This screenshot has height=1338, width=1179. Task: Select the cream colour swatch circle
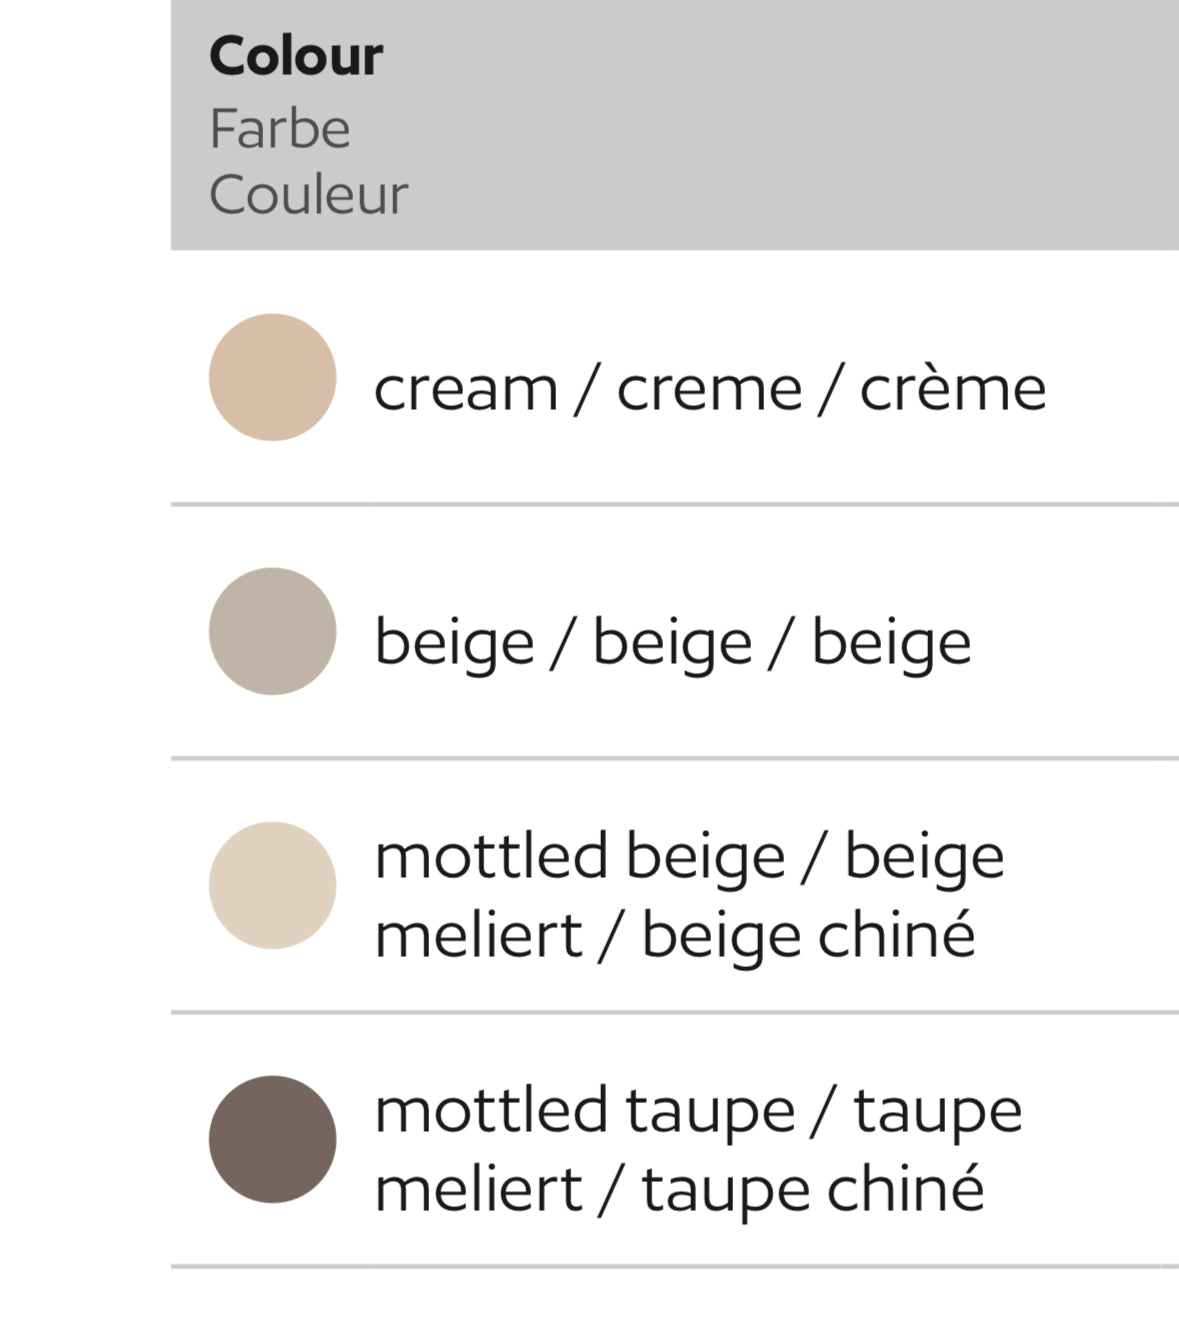point(272,378)
